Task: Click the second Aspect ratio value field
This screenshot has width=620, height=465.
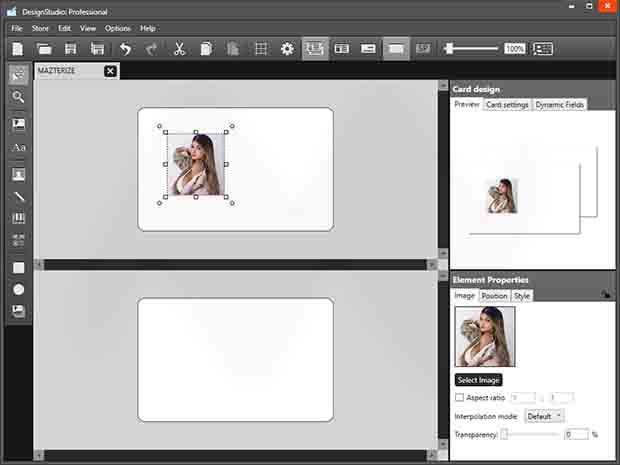Action: click(561, 397)
